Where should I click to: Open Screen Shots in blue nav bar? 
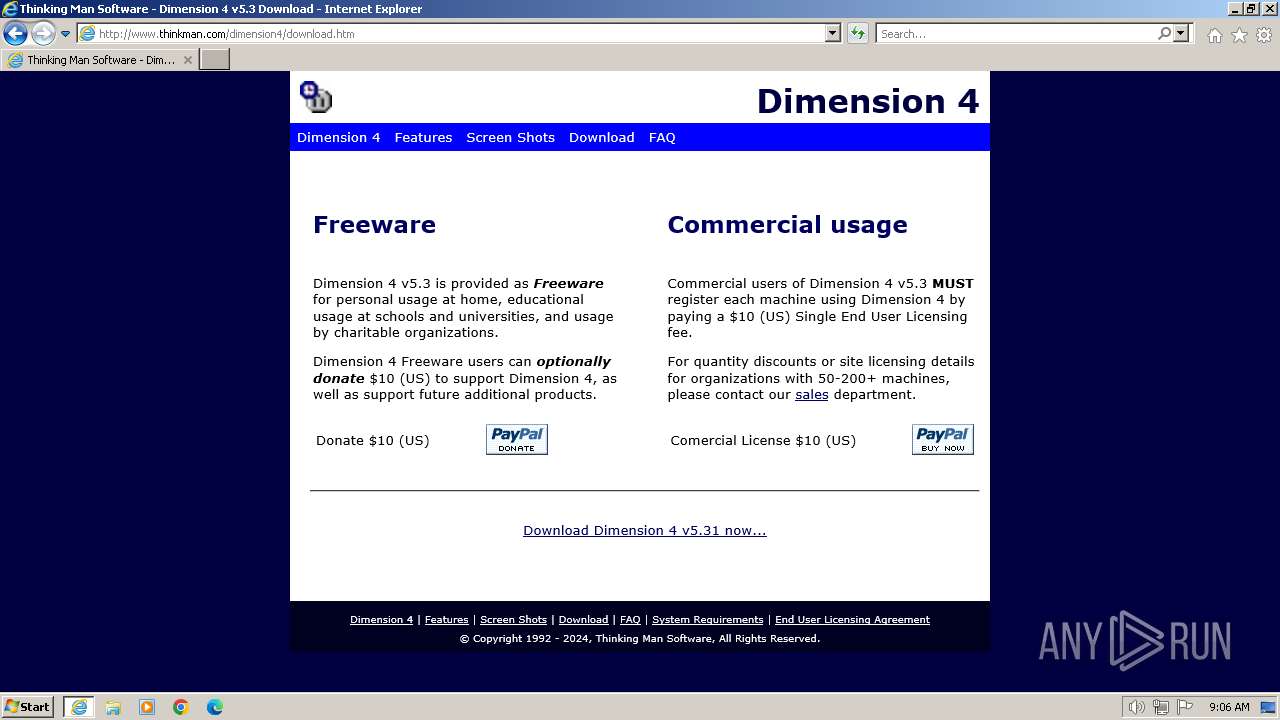(x=510, y=137)
